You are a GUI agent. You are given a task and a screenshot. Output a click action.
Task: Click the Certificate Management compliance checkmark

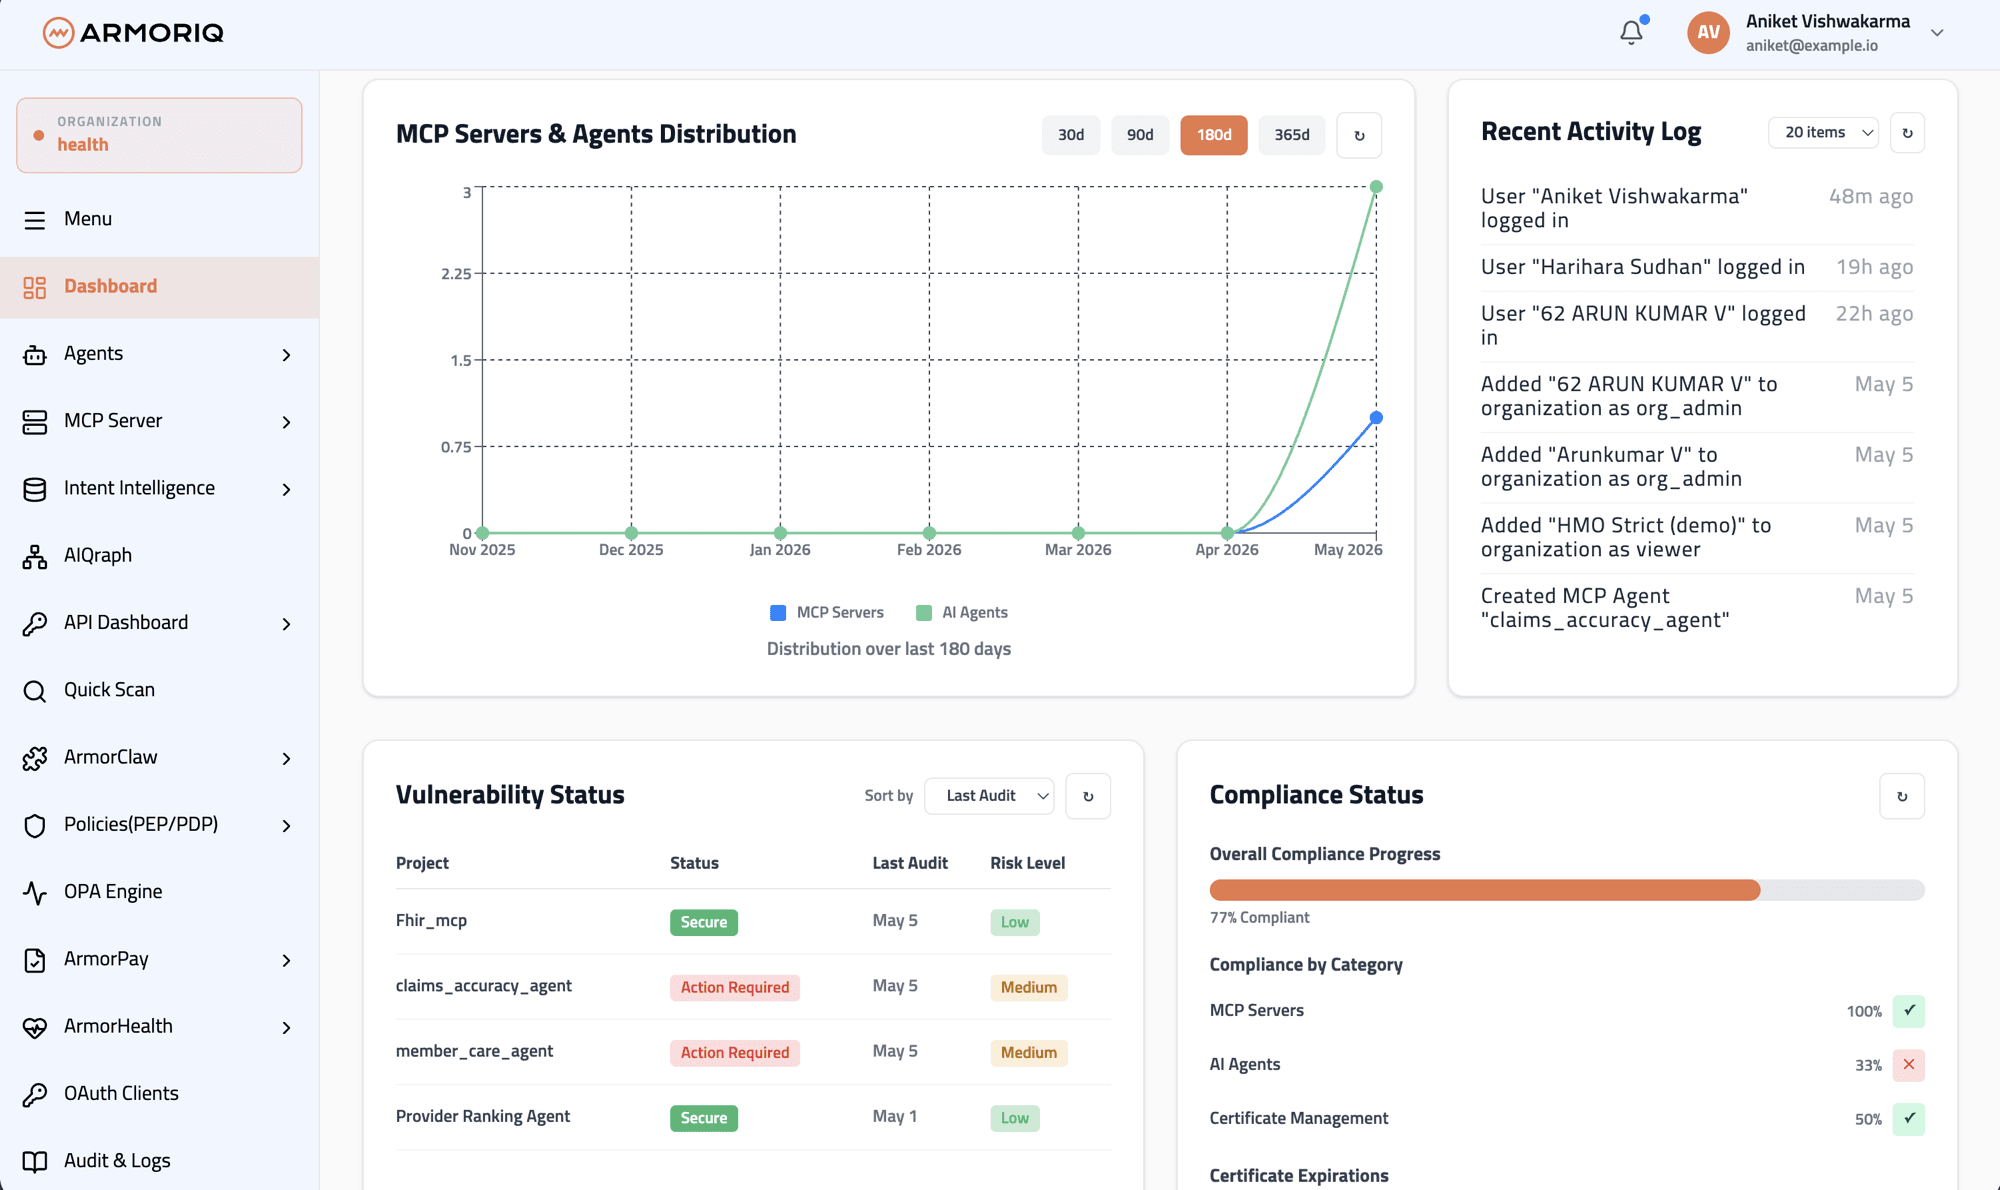1909,1118
